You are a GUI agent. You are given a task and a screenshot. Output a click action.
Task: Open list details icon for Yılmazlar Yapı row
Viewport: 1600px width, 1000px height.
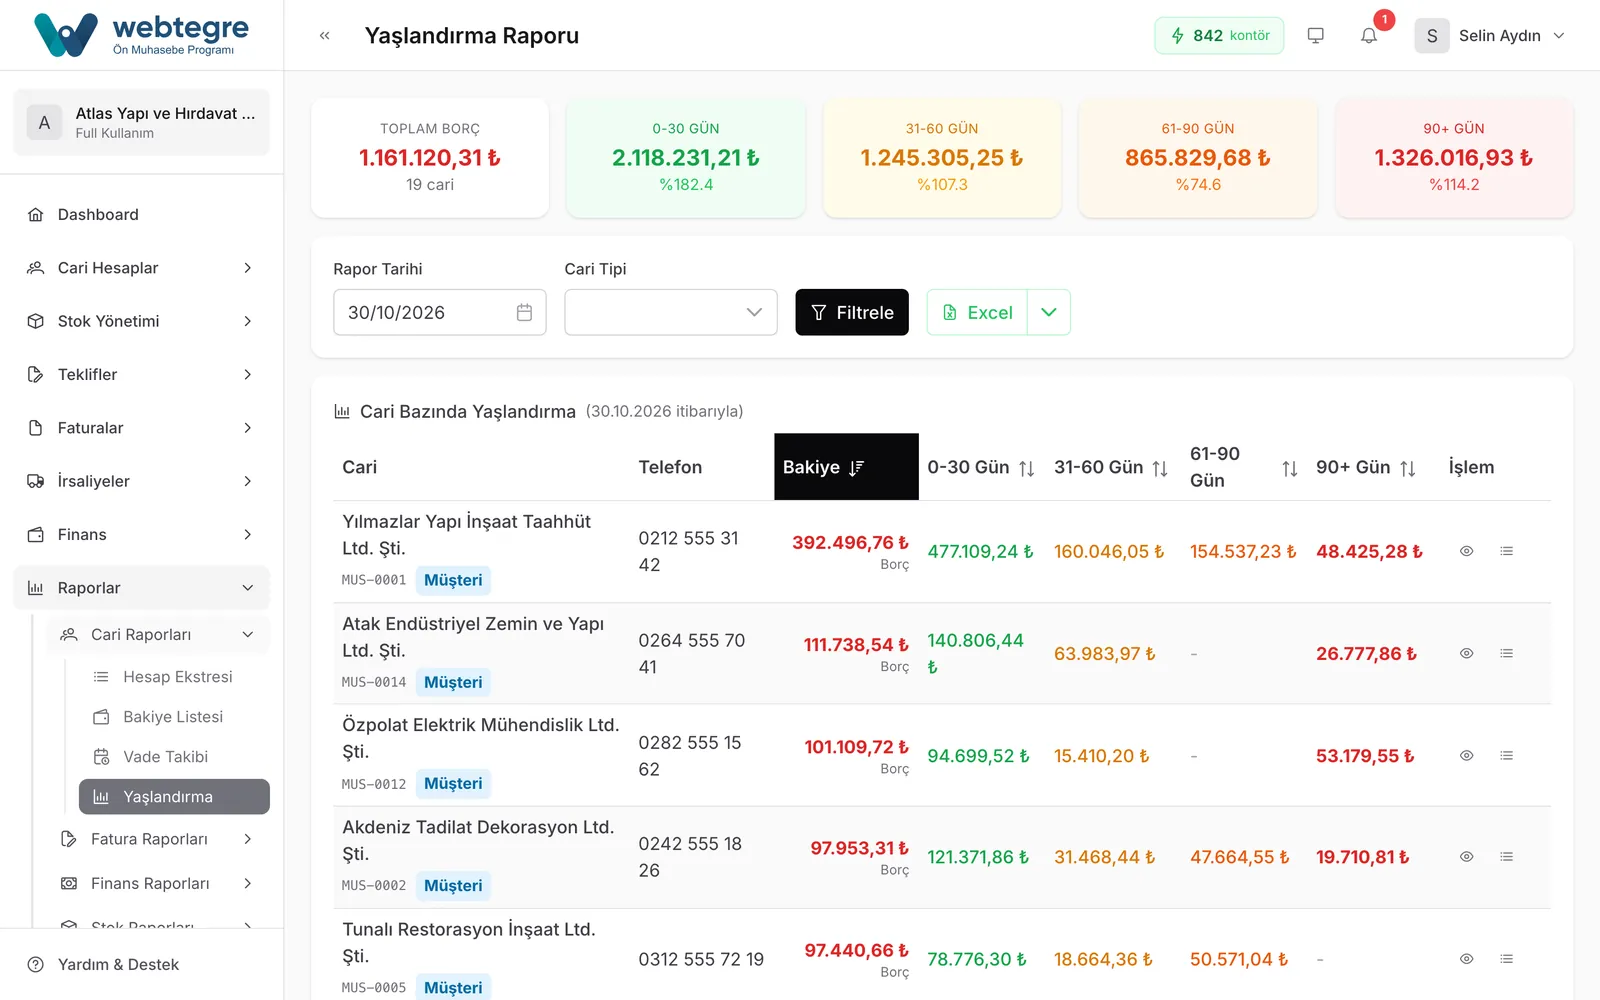coord(1507,551)
